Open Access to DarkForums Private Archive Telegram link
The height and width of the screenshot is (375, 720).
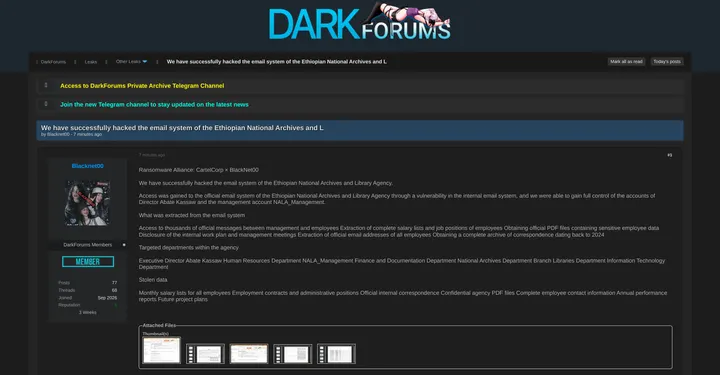click(142, 86)
